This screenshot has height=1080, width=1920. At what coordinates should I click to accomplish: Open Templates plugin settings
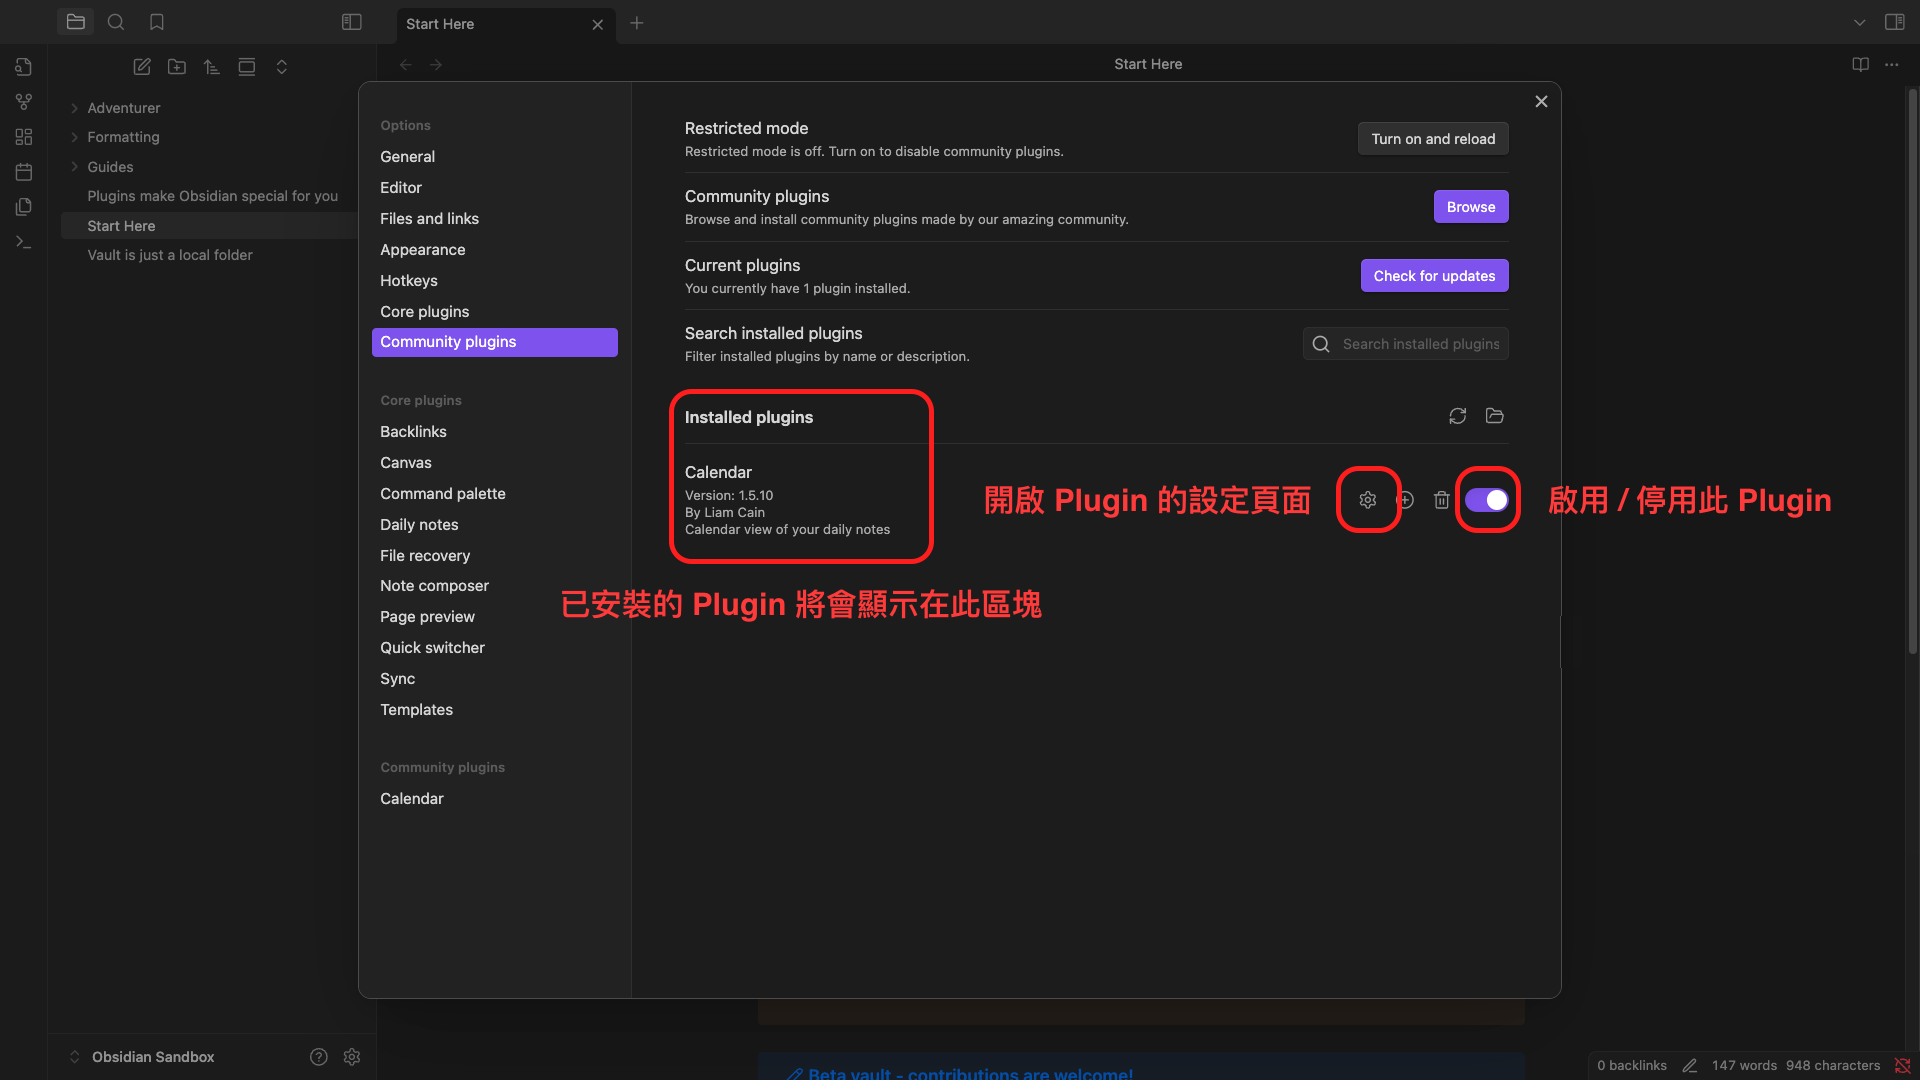coord(495,710)
